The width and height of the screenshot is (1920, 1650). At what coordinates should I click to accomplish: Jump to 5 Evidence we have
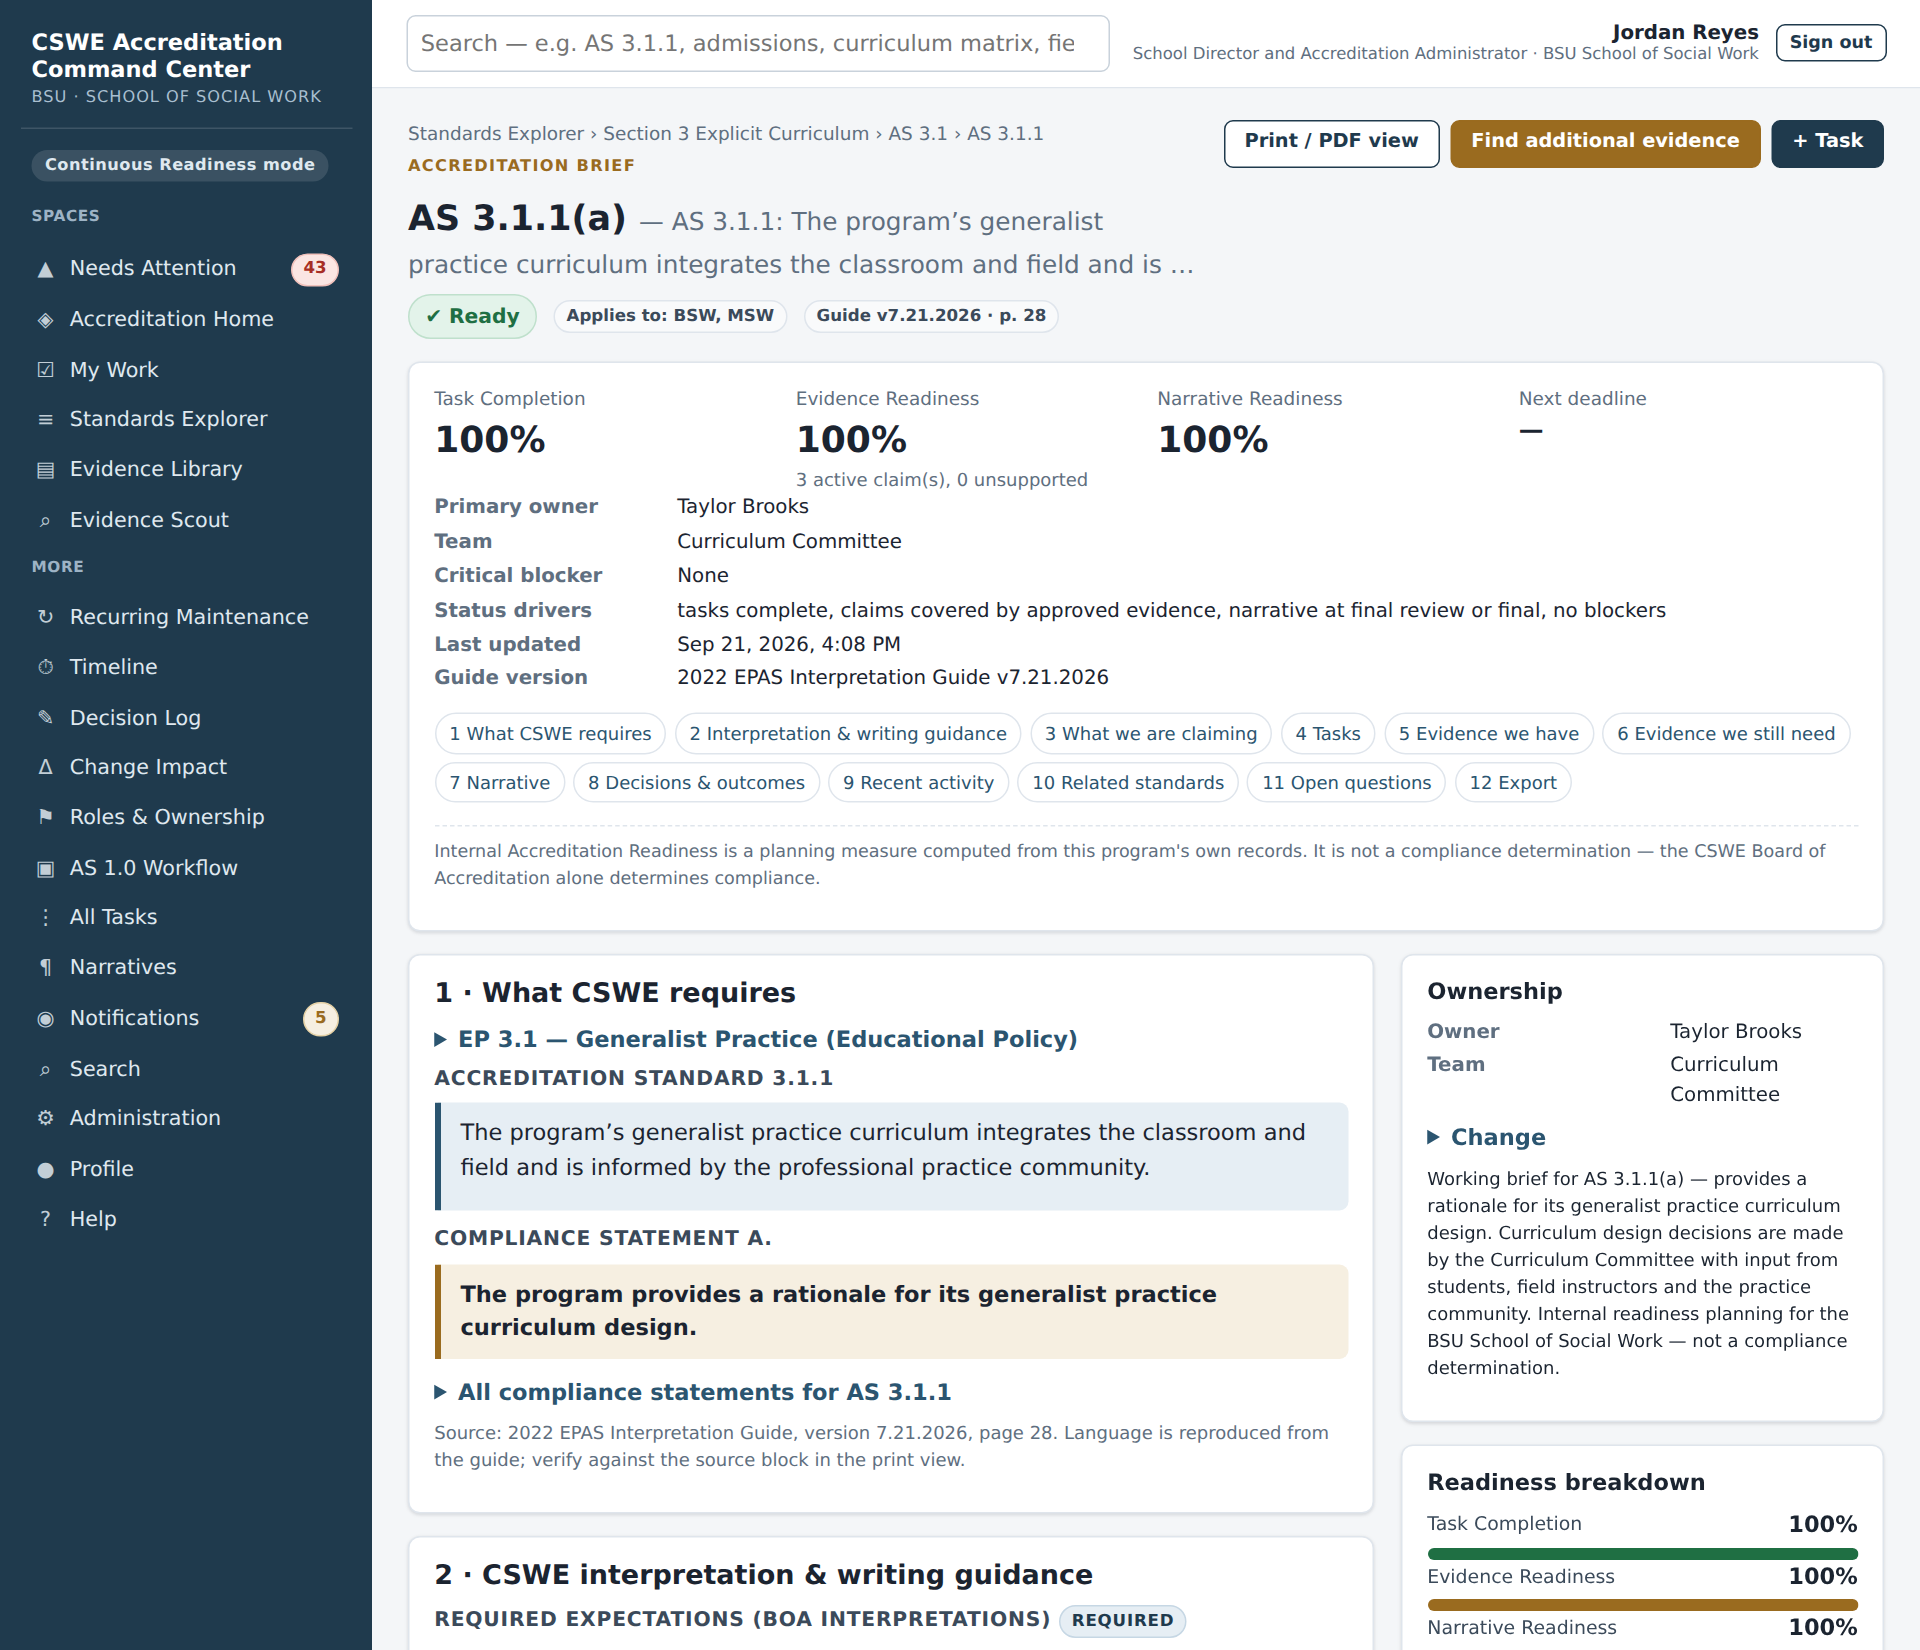pos(1488,734)
